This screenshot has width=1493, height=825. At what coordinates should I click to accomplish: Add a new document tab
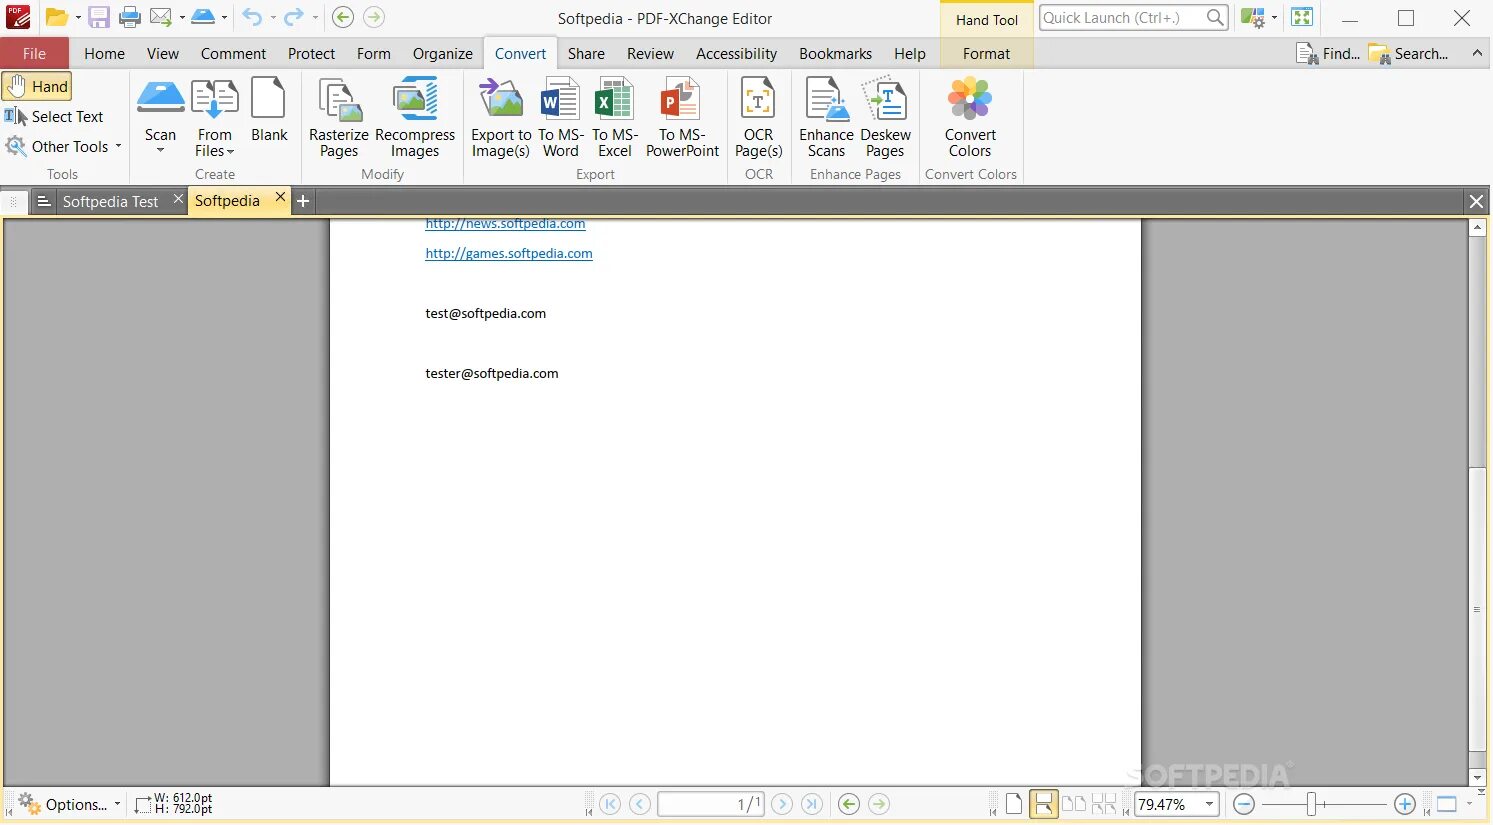(x=303, y=201)
